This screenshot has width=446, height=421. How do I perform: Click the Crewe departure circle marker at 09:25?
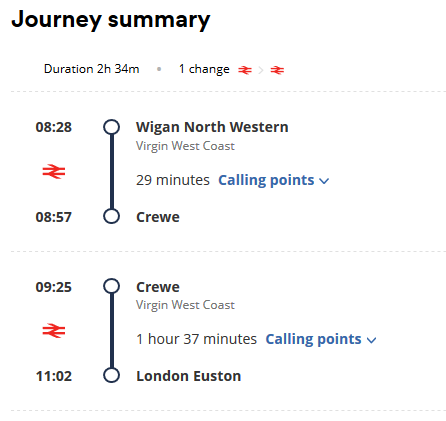click(111, 286)
